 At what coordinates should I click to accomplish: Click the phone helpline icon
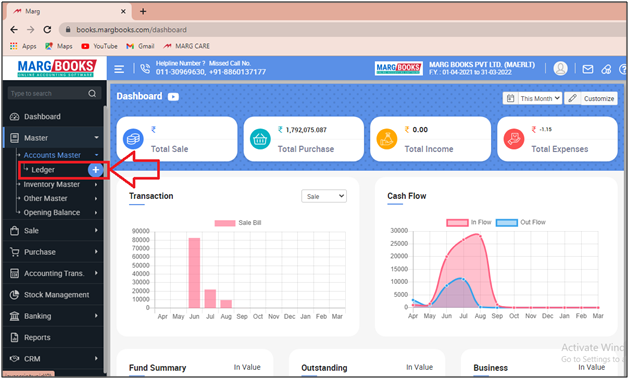(145, 69)
